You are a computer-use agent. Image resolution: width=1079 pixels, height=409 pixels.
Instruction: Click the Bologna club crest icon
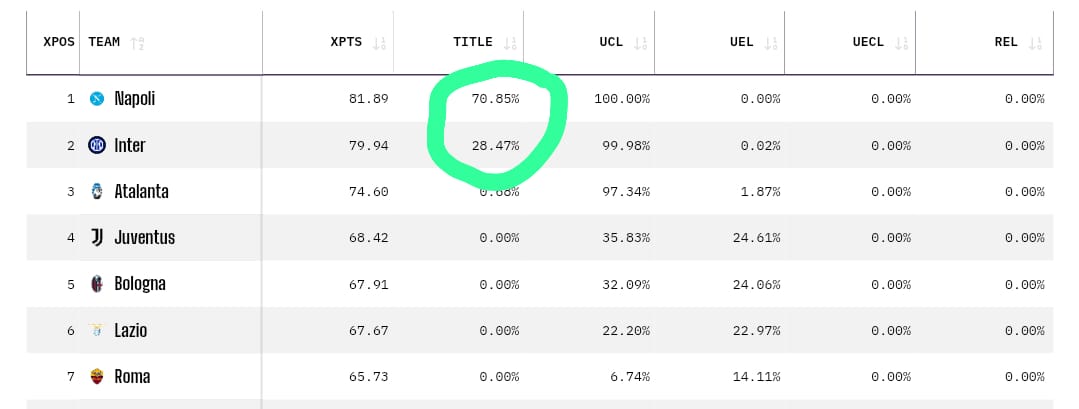click(x=97, y=284)
